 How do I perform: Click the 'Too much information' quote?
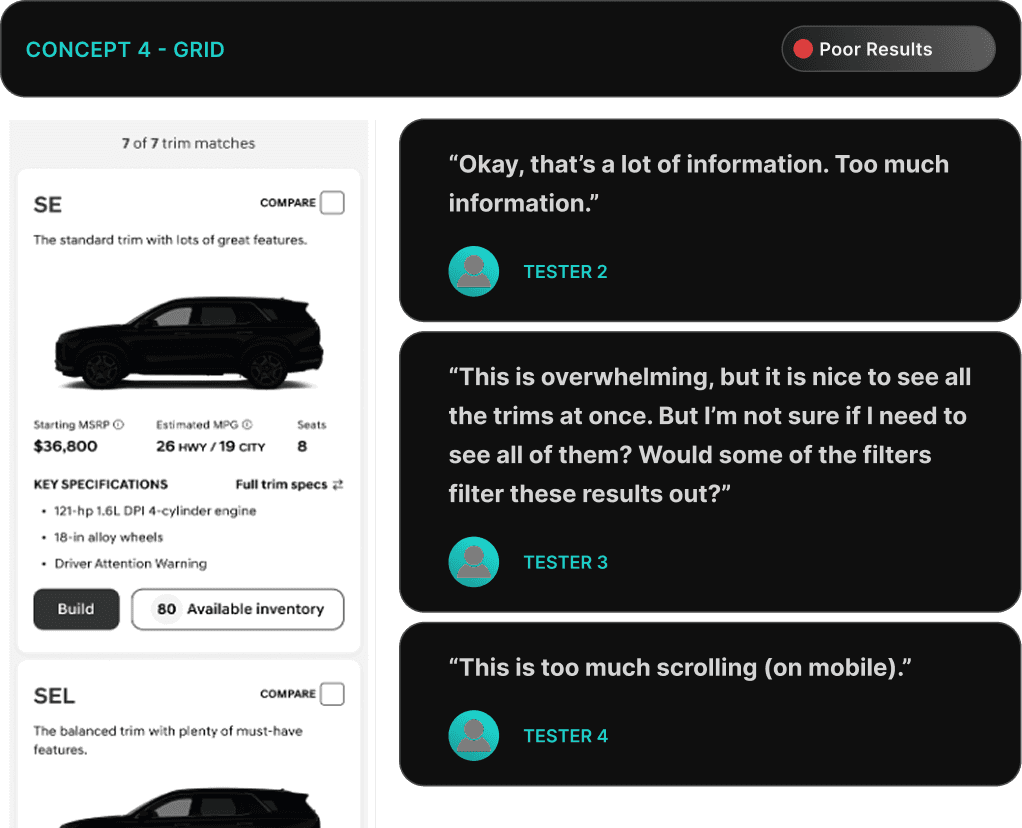(x=699, y=184)
